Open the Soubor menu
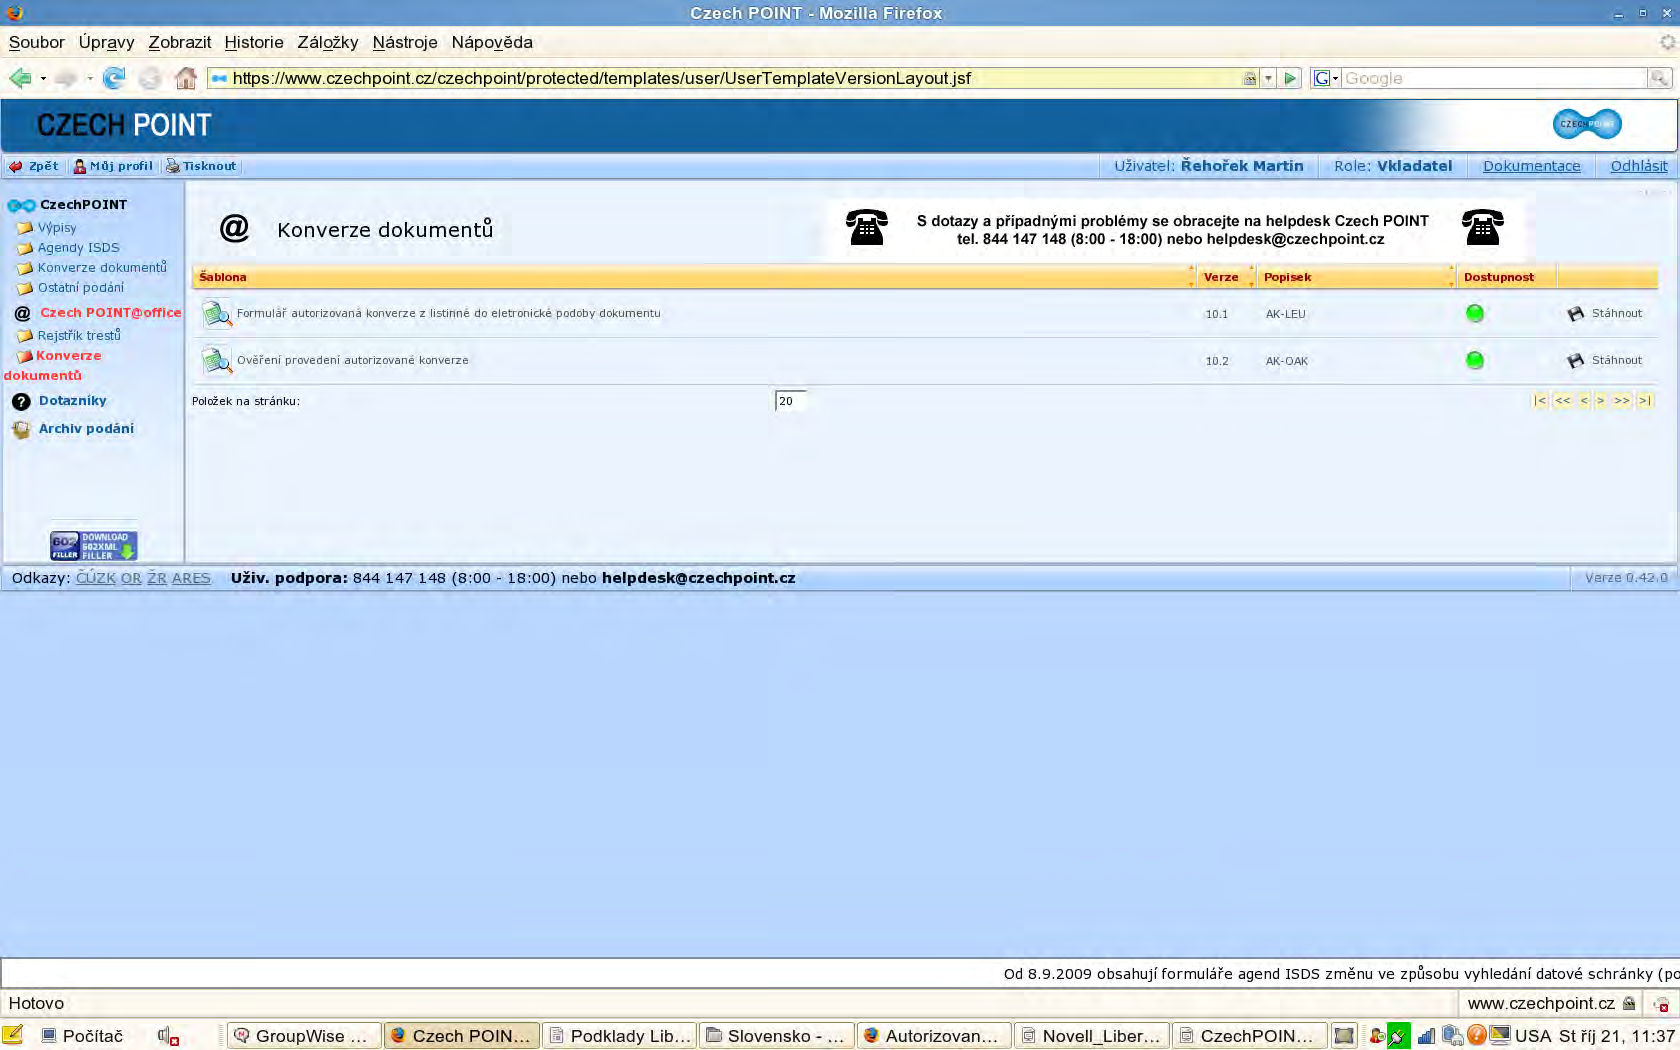 click(36, 42)
